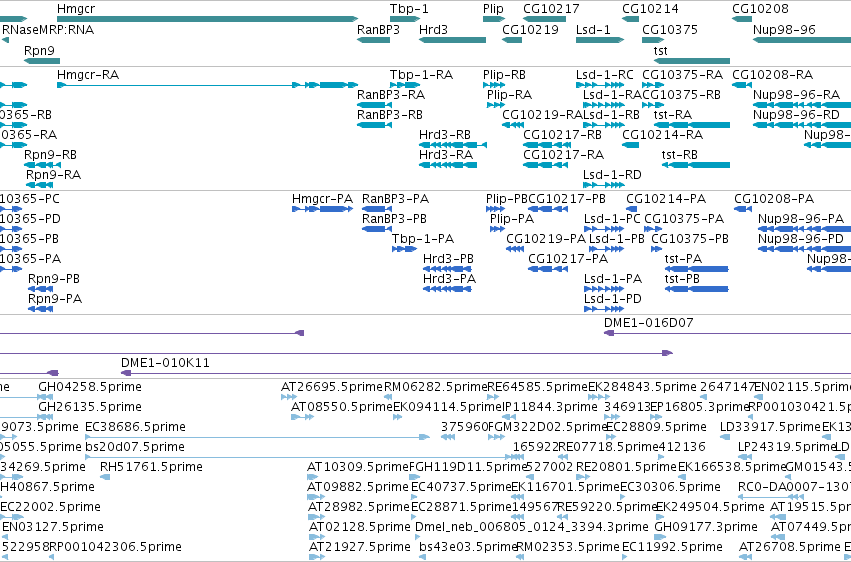This screenshot has width=851, height=562.
Task: Open the Hrd3-PB protein feature
Action: [x=447, y=269]
